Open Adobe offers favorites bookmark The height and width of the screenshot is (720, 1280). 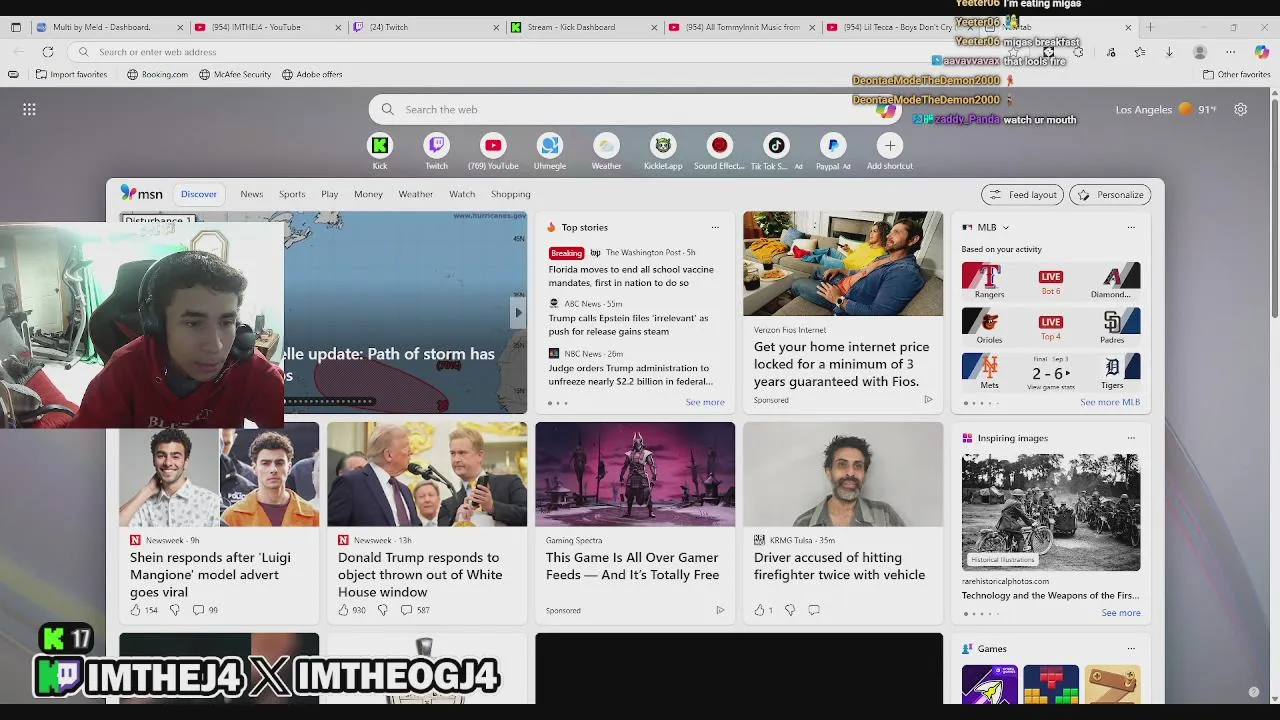coord(312,74)
